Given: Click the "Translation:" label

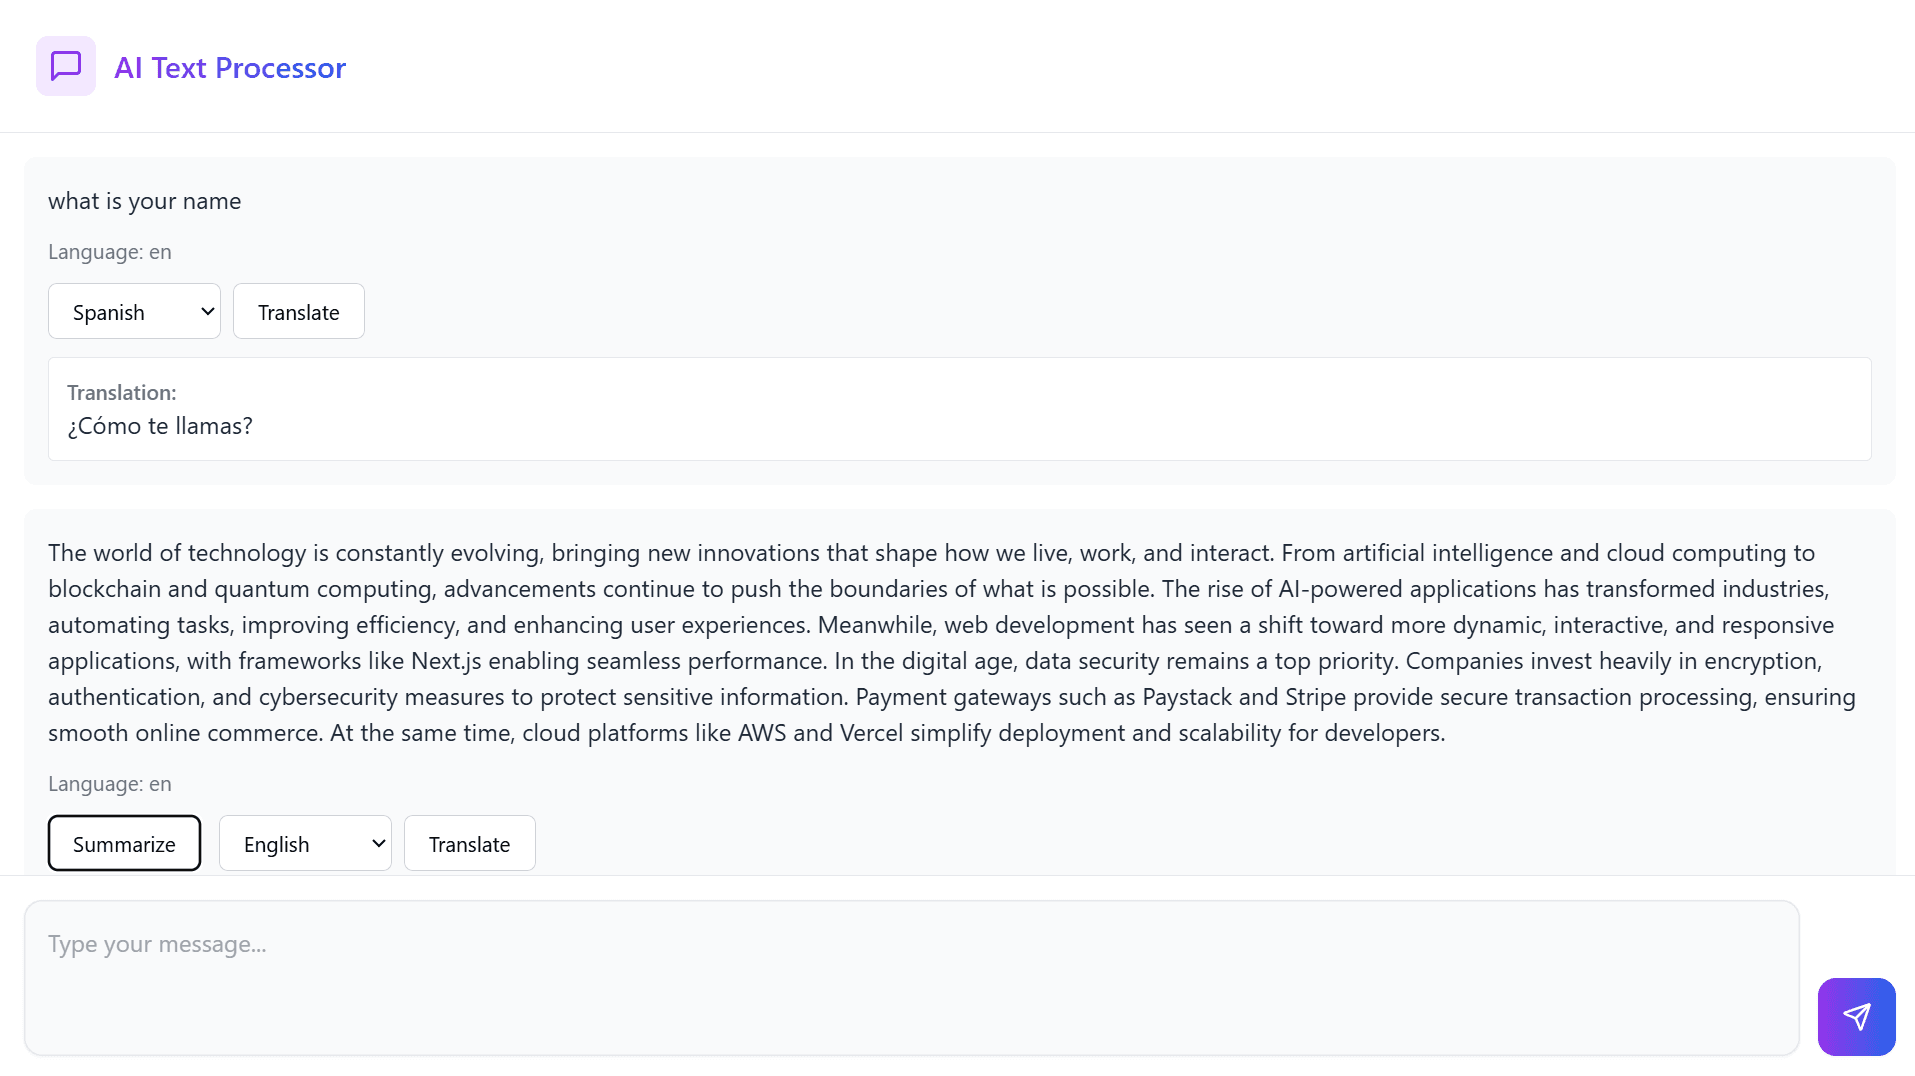Looking at the screenshot, I should [x=122, y=393].
